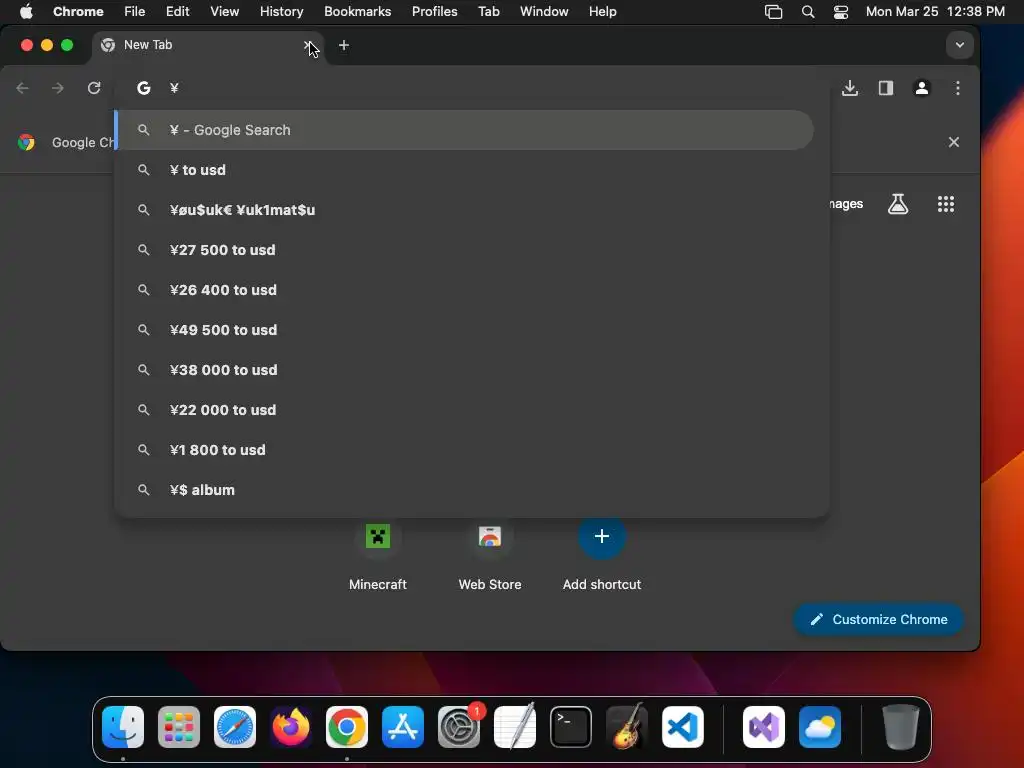
Task: Open the Weather app from the Dock
Action: pos(820,727)
